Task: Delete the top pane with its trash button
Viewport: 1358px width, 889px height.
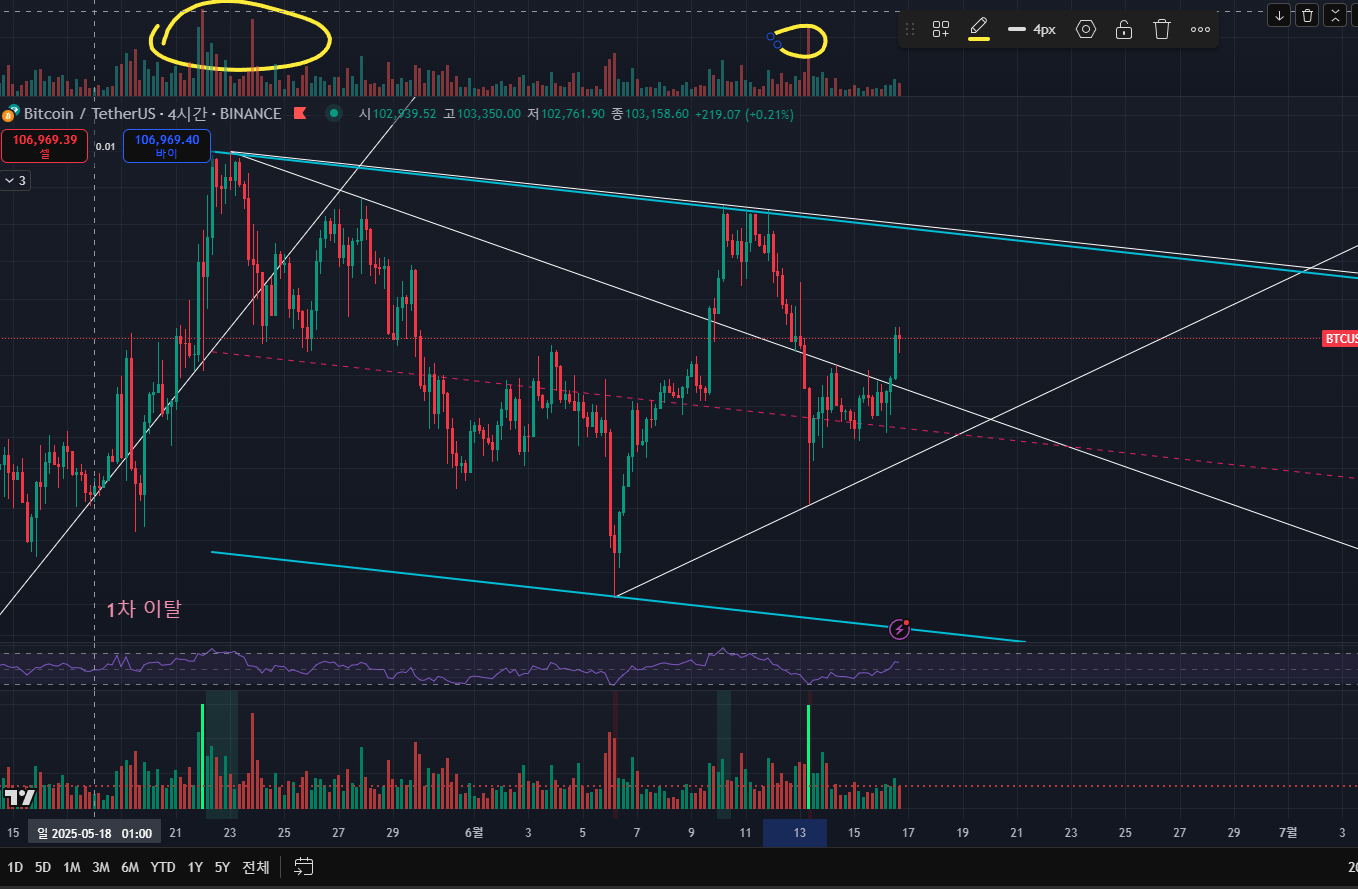Action: pos(1307,15)
